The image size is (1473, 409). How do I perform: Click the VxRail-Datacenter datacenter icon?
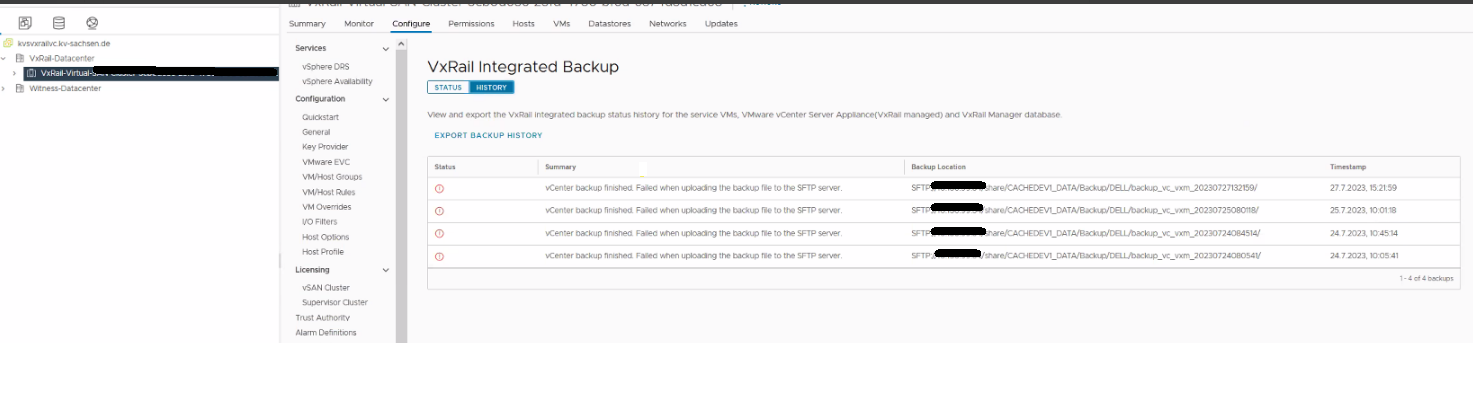tap(20, 58)
